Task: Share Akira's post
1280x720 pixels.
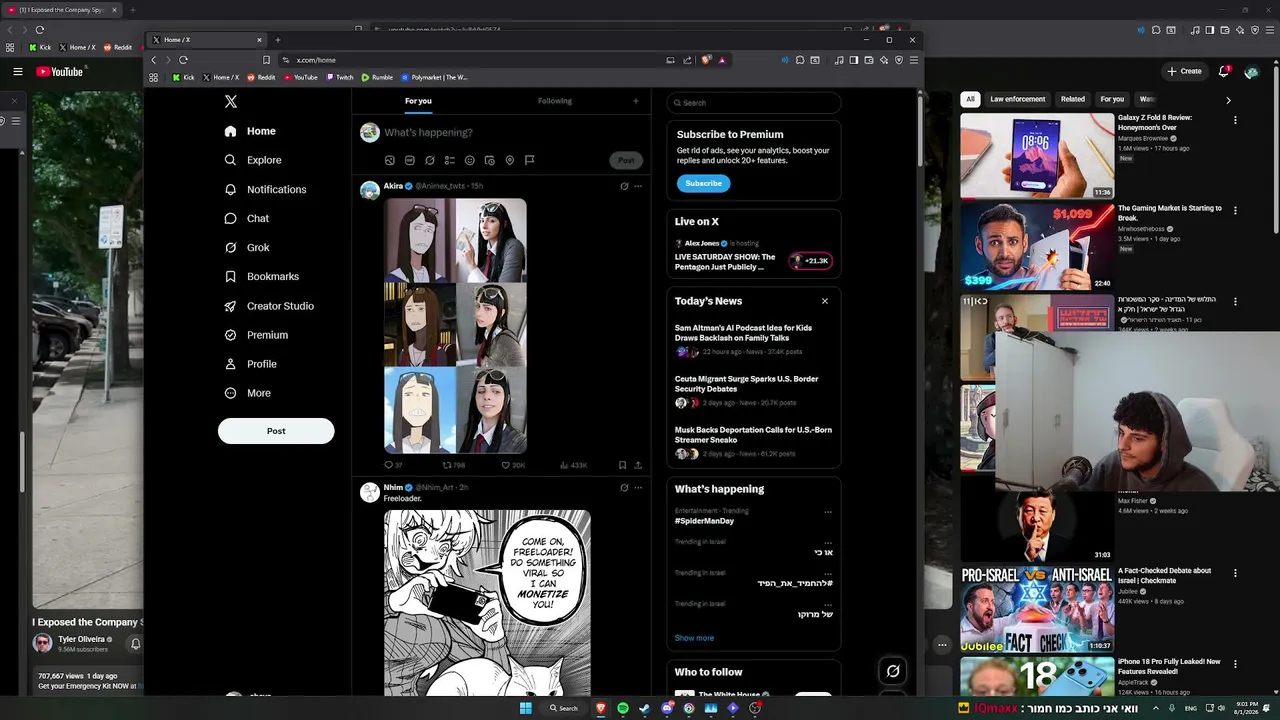Action: click(638, 465)
